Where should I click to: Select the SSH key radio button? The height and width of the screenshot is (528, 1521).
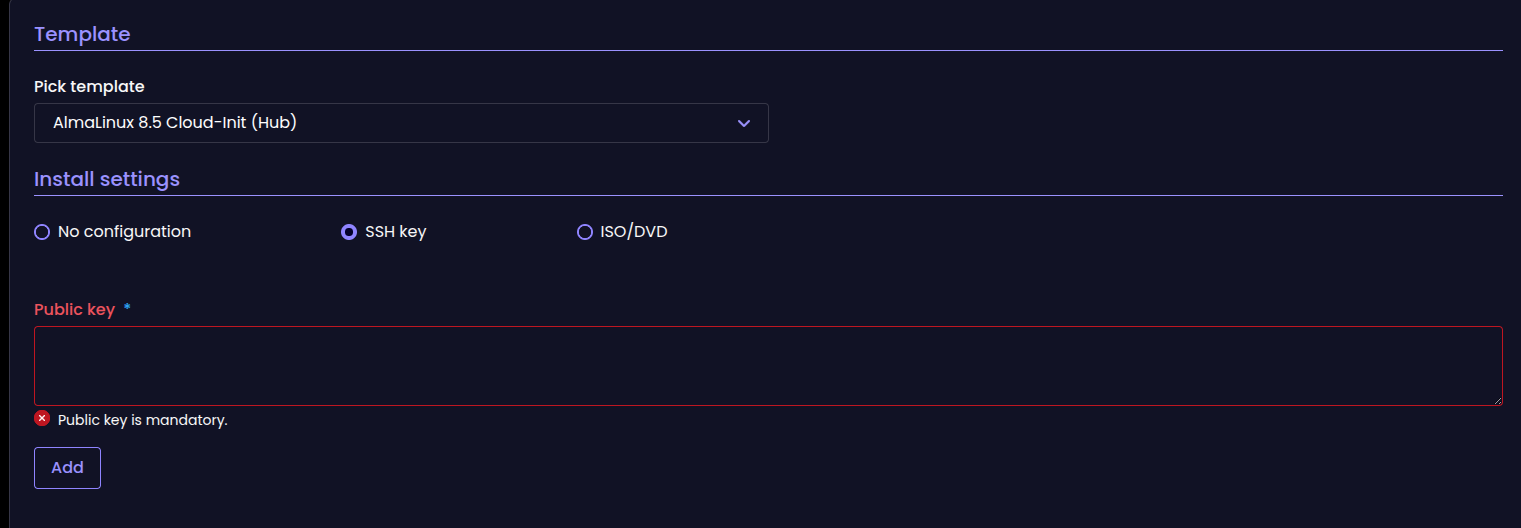coord(349,232)
